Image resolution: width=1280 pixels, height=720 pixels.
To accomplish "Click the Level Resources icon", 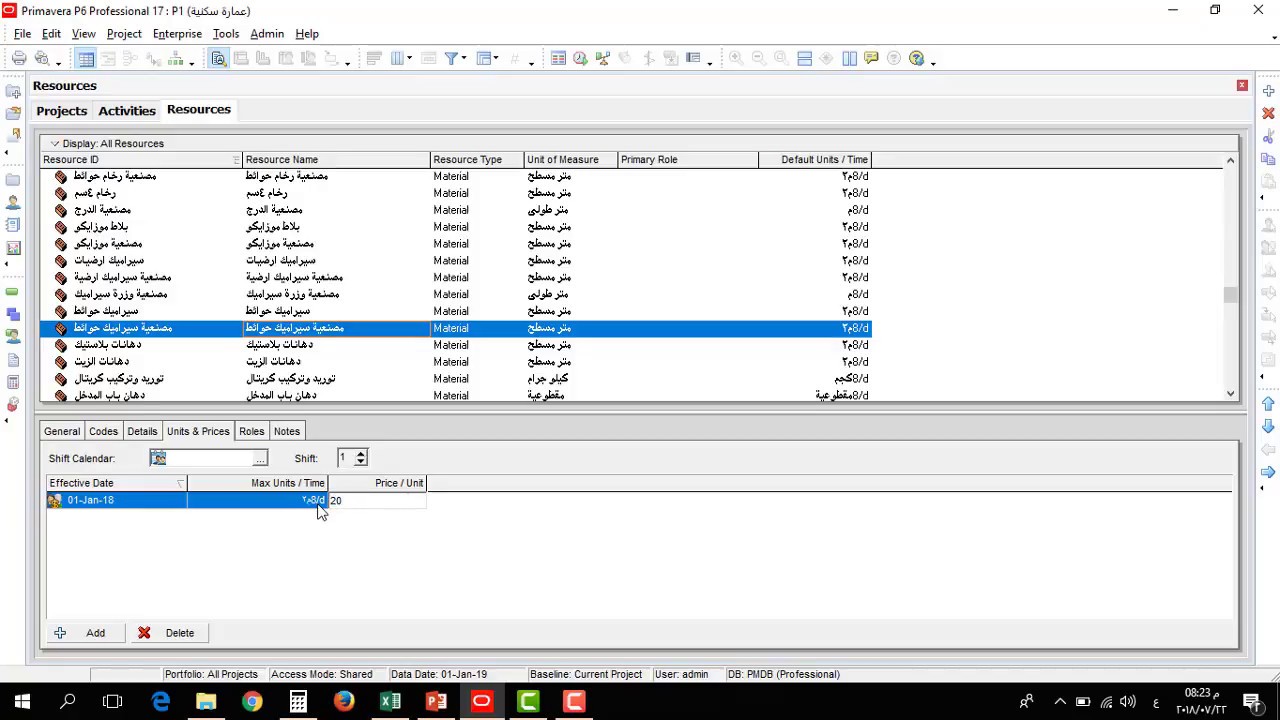I will click(x=602, y=59).
